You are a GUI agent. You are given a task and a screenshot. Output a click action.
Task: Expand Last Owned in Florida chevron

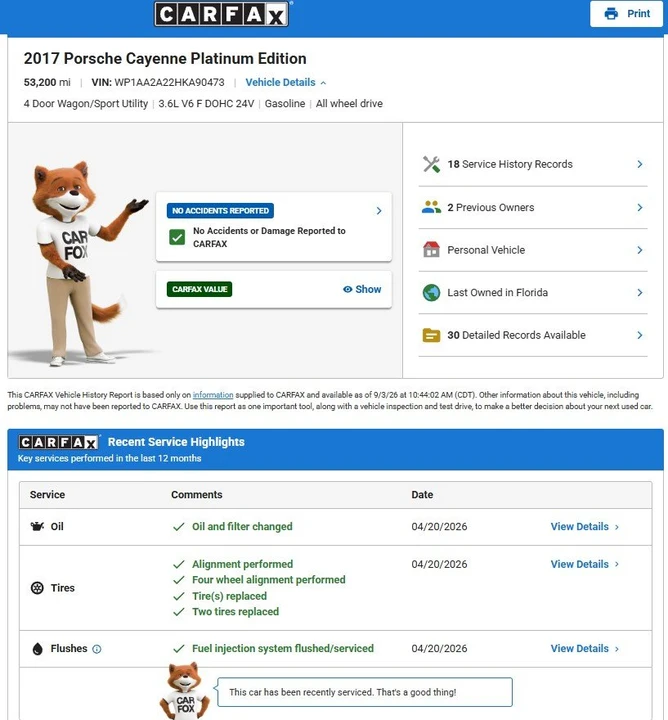[640, 292]
